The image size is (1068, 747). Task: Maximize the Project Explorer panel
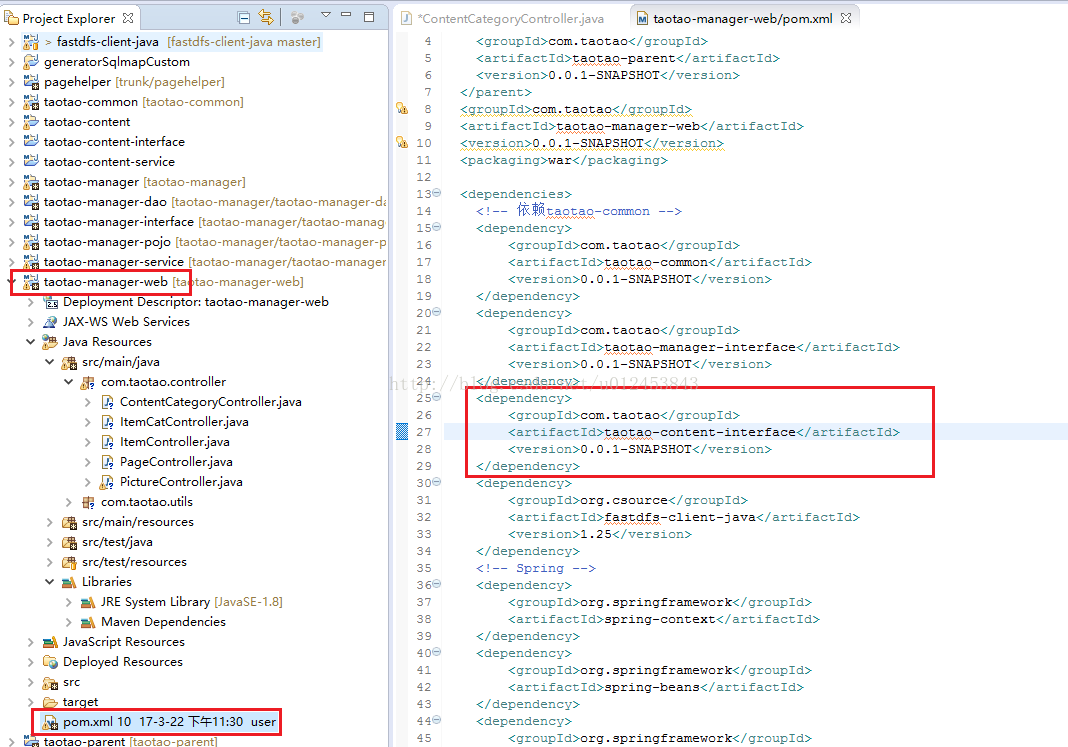pyautogui.click(x=369, y=17)
